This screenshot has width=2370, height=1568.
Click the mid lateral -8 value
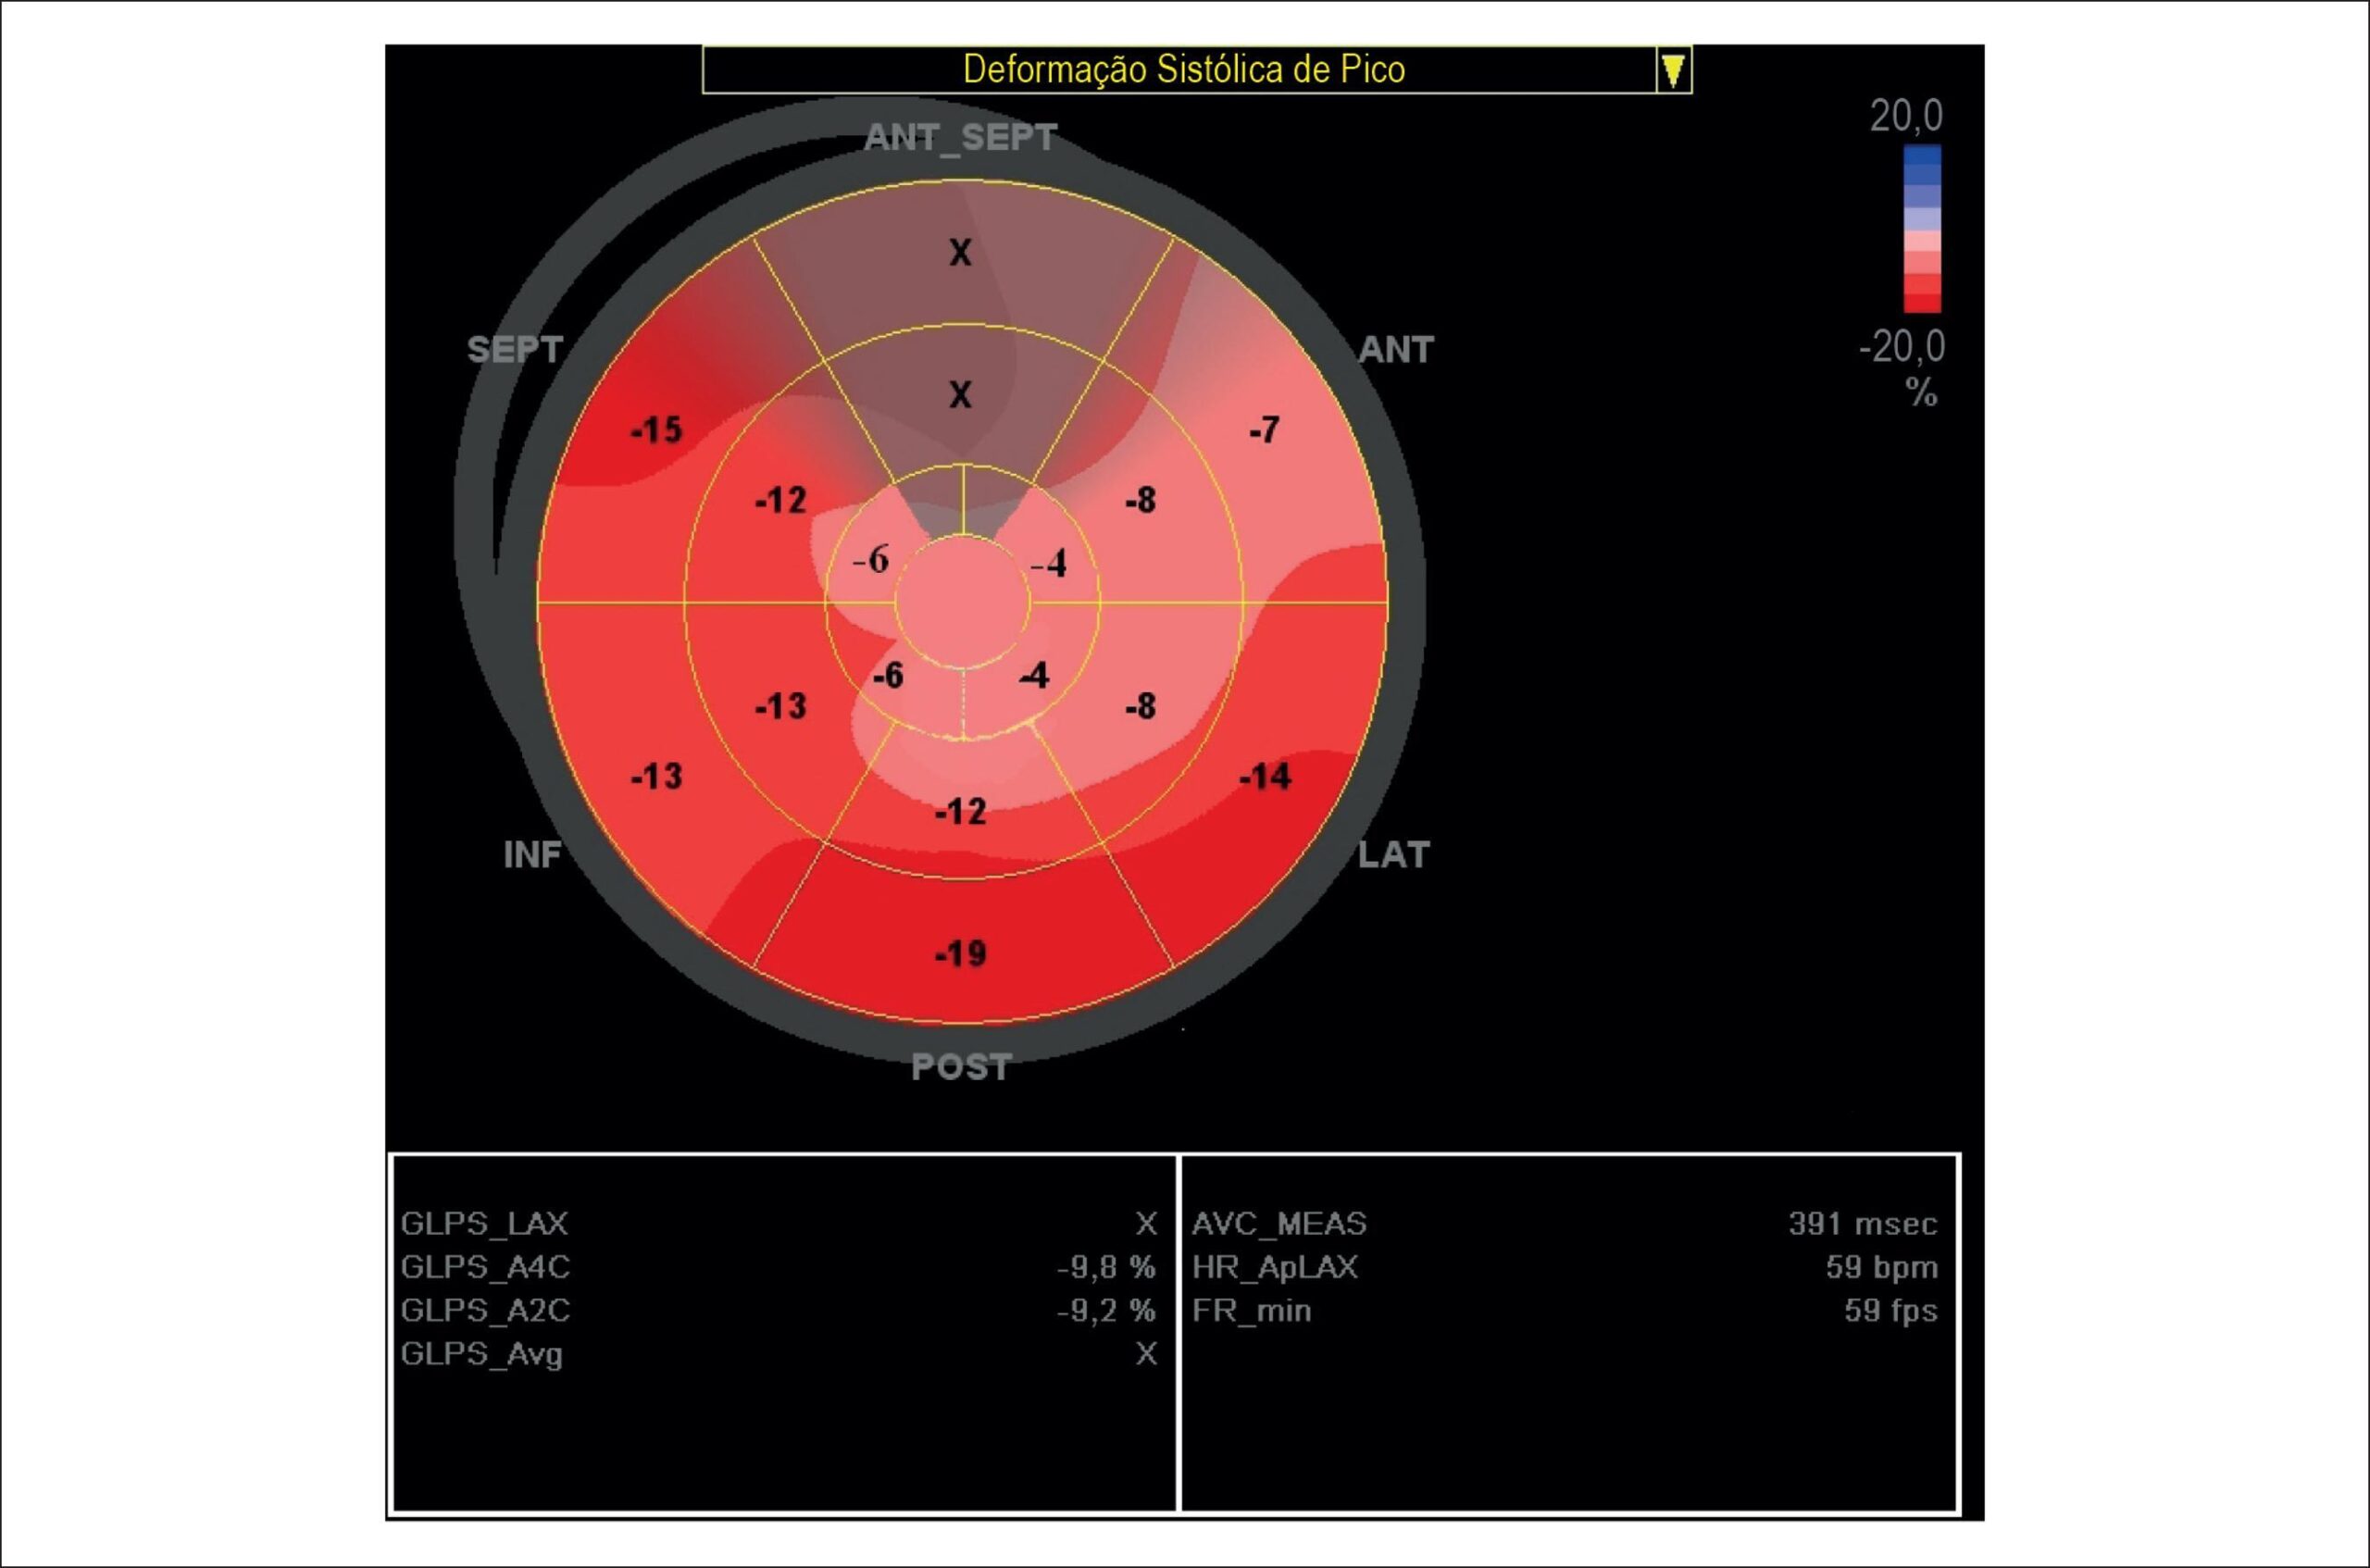coord(1140,707)
